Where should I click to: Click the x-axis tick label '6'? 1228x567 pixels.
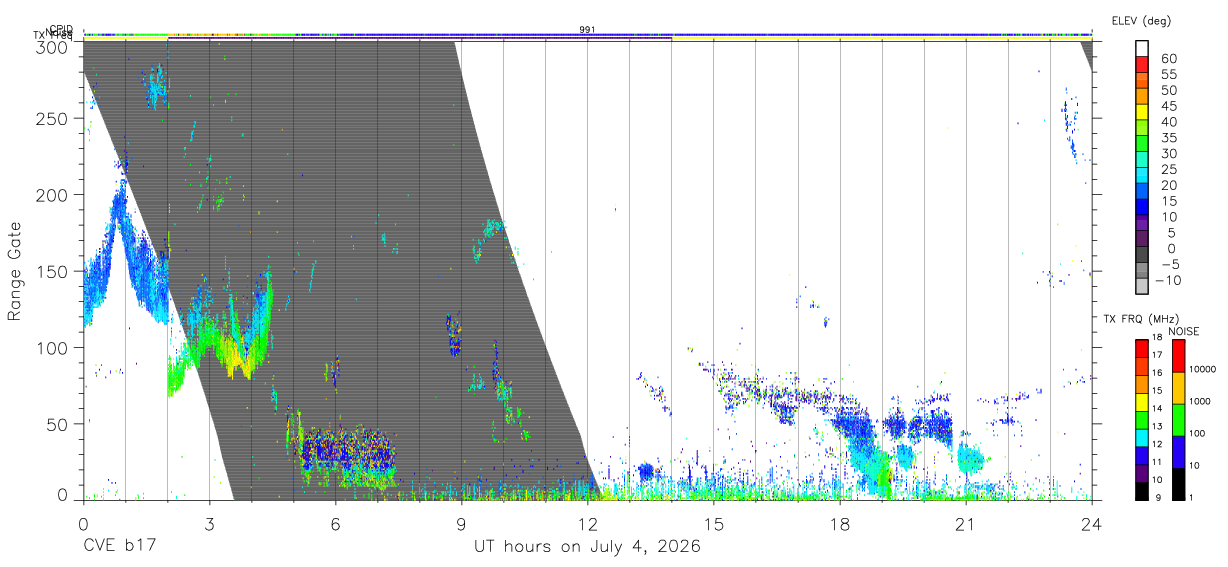335,523
